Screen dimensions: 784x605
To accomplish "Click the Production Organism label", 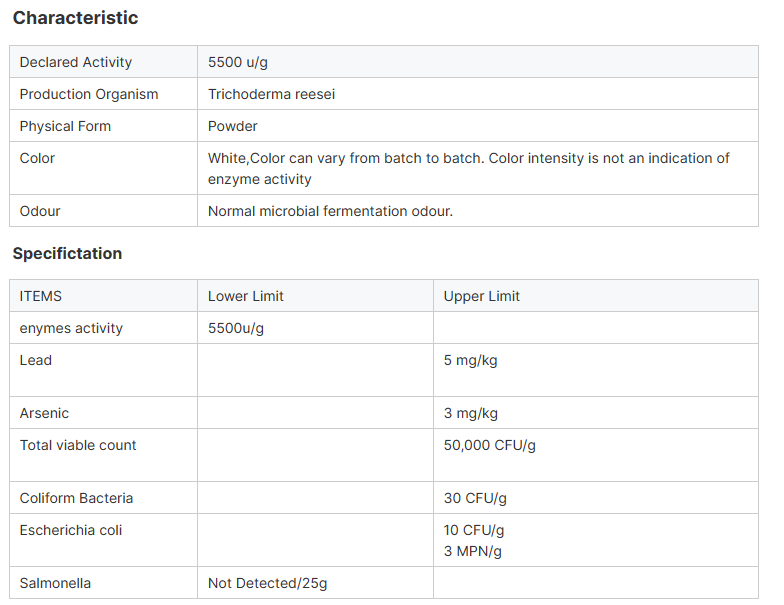I will coord(89,94).
